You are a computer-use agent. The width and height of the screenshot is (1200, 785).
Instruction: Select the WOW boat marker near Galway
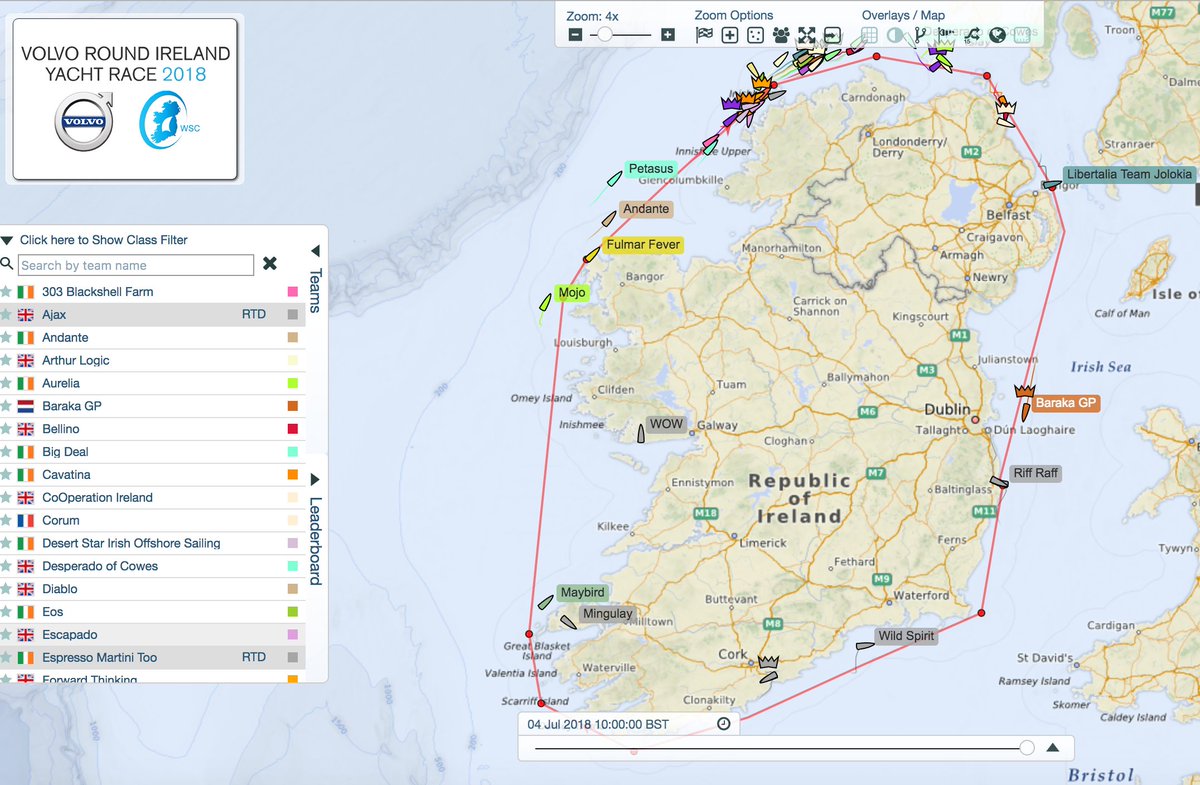tap(642, 433)
